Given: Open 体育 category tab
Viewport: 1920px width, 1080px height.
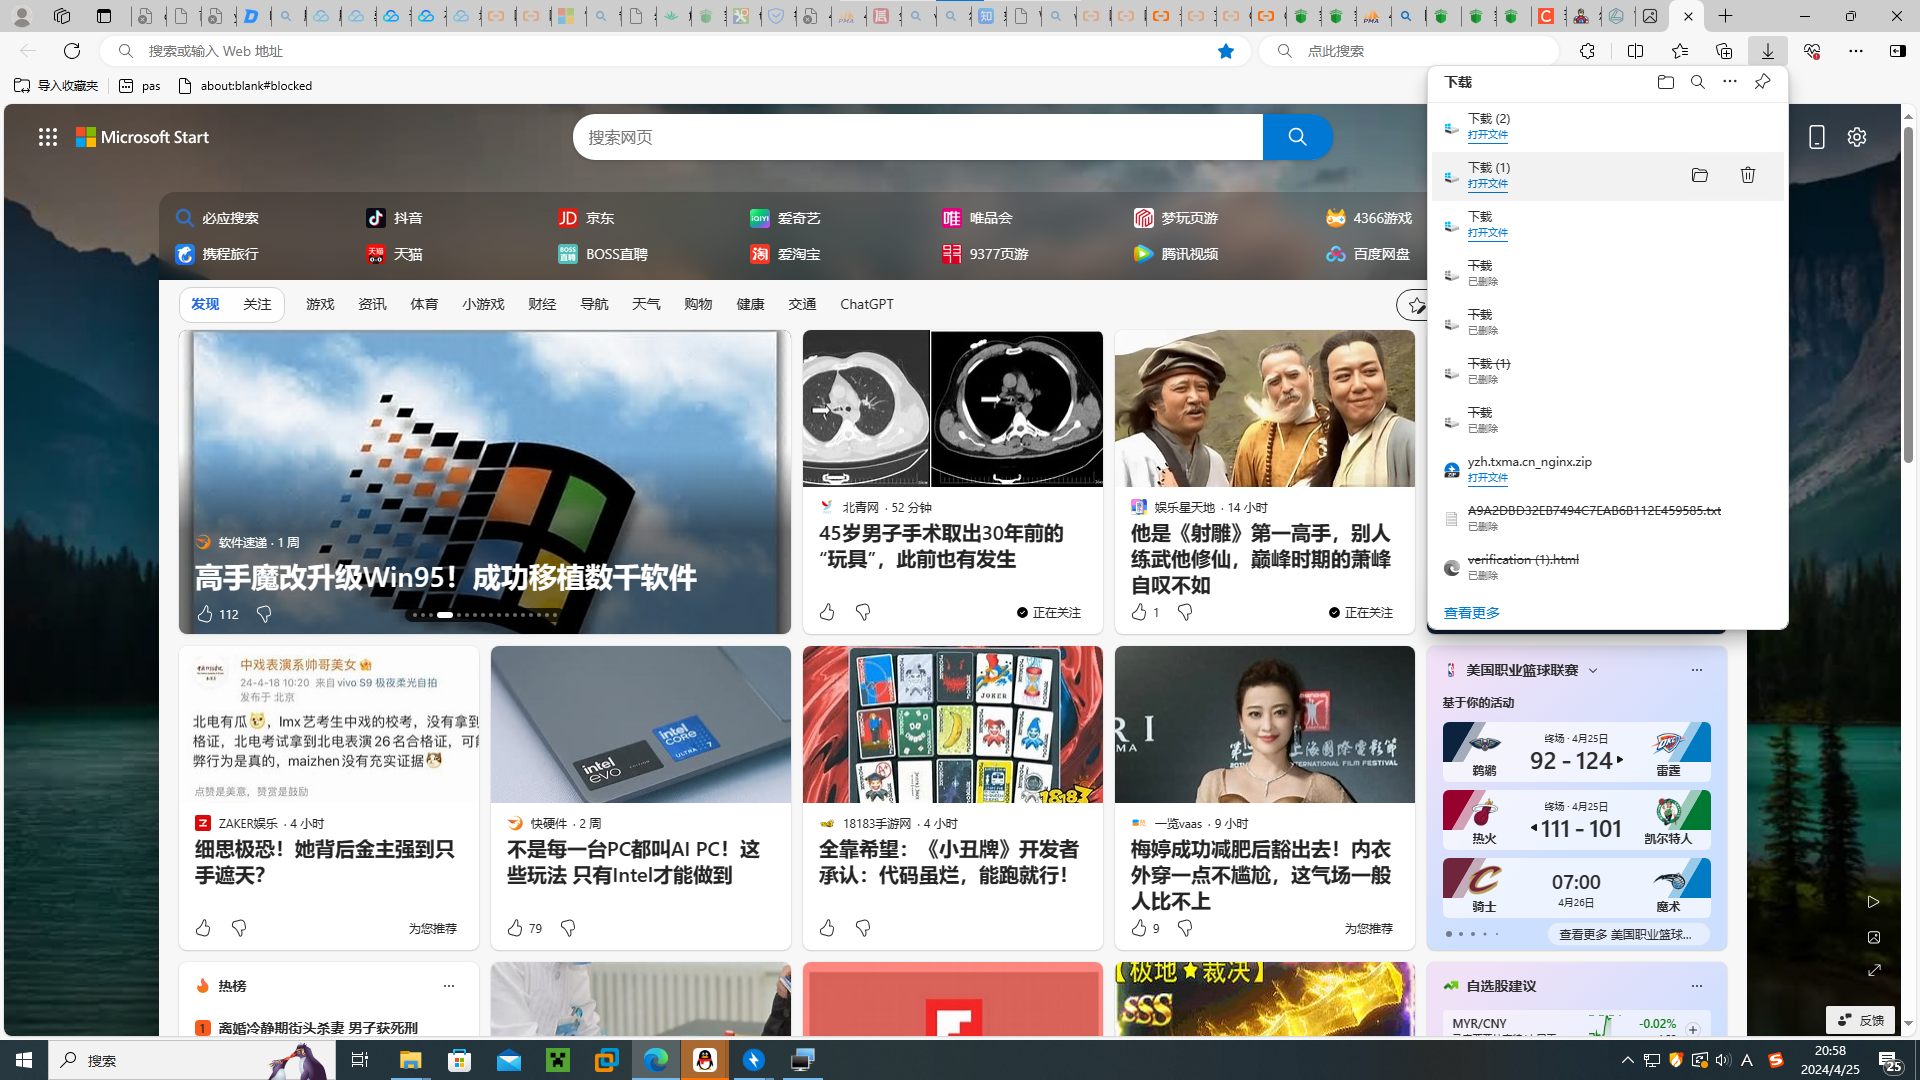Looking at the screenshot, I should (x=424, y=304).
